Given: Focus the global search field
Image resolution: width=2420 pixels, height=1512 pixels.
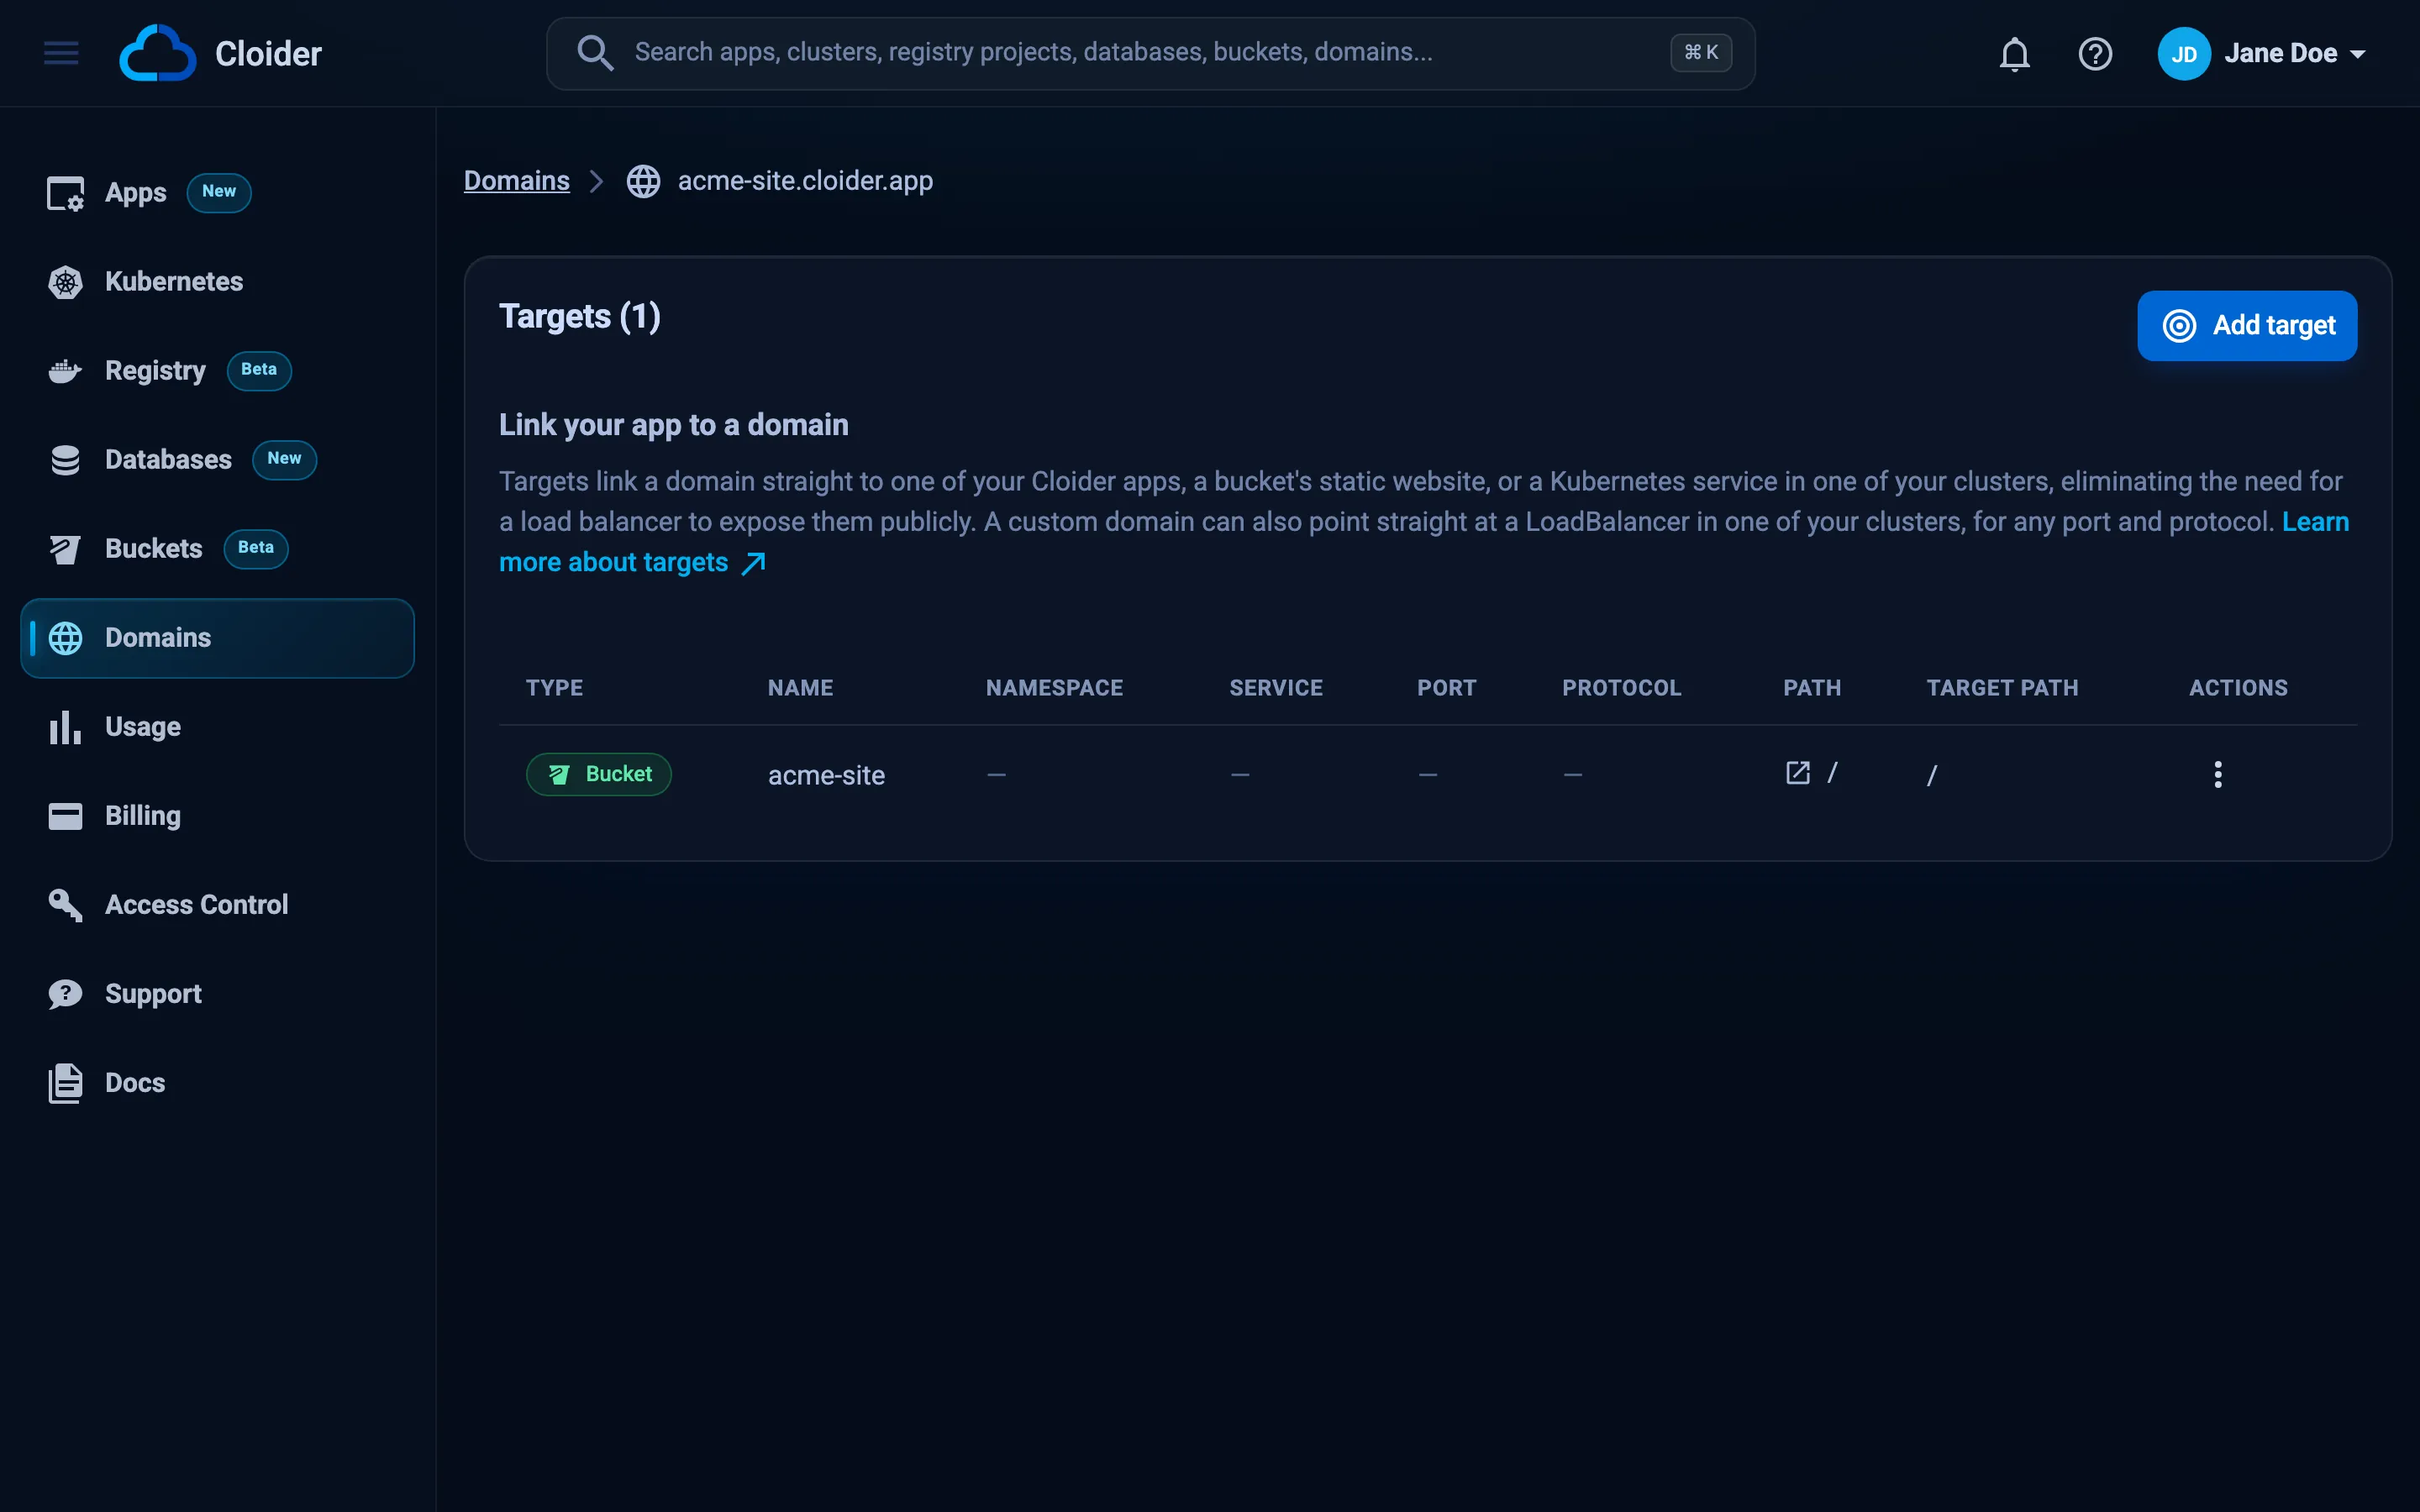Looking at the screenshot, I should click(x=1150, y=53).
